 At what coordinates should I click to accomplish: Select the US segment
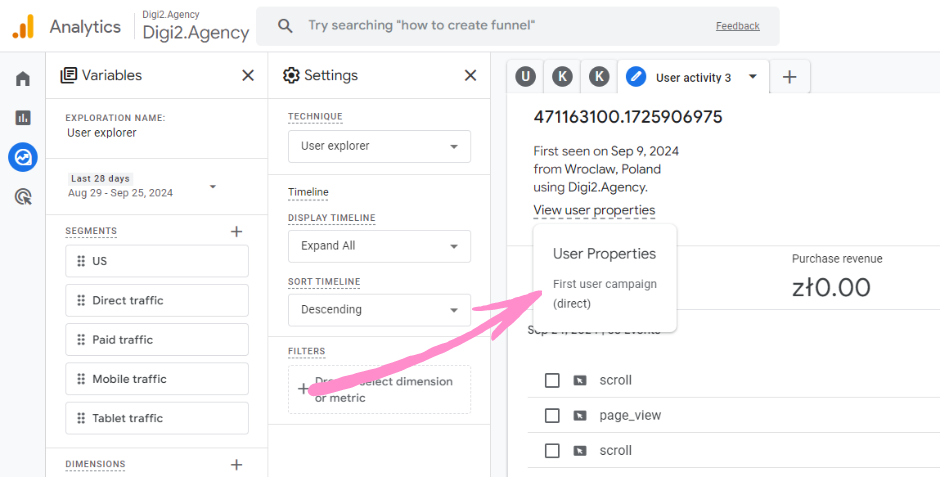(157, 261)
